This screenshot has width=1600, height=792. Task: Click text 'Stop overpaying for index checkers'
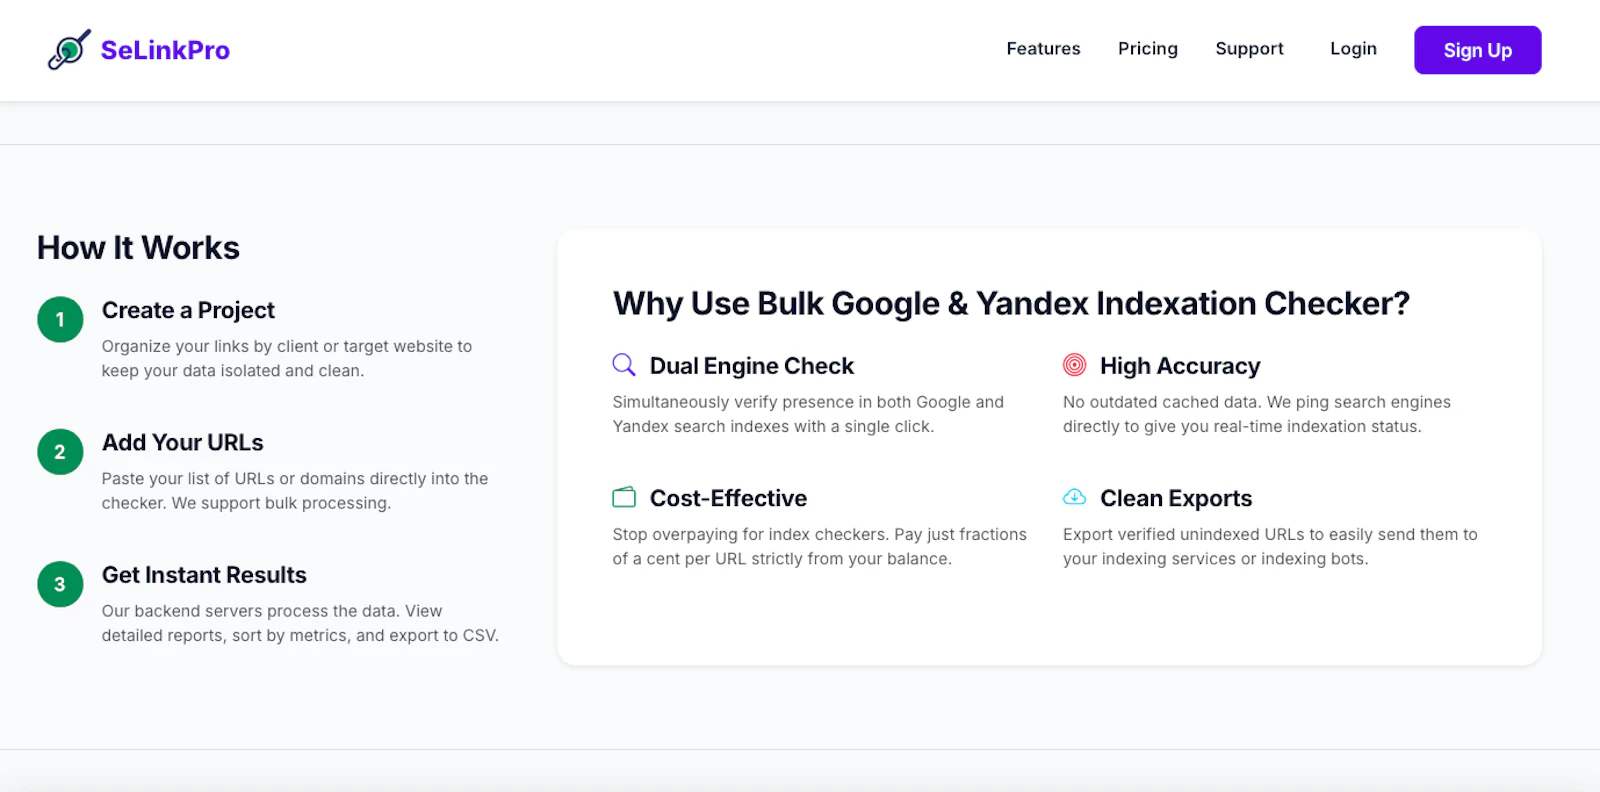(750, 534)
